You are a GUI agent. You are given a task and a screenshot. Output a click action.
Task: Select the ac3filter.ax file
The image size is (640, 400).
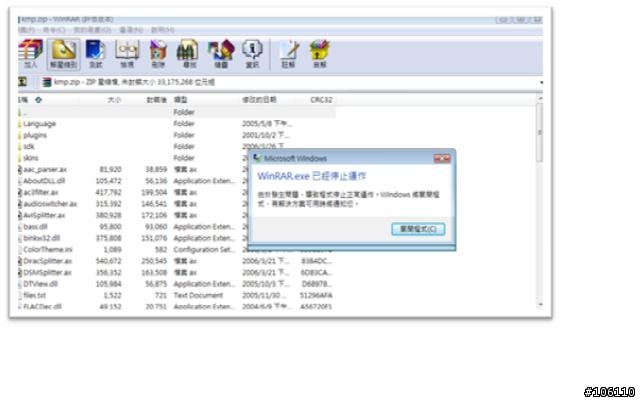(x=40, y=192)
